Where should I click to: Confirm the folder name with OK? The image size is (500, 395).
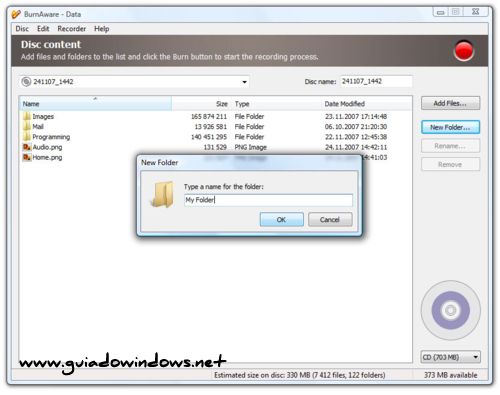coord(282,220)
